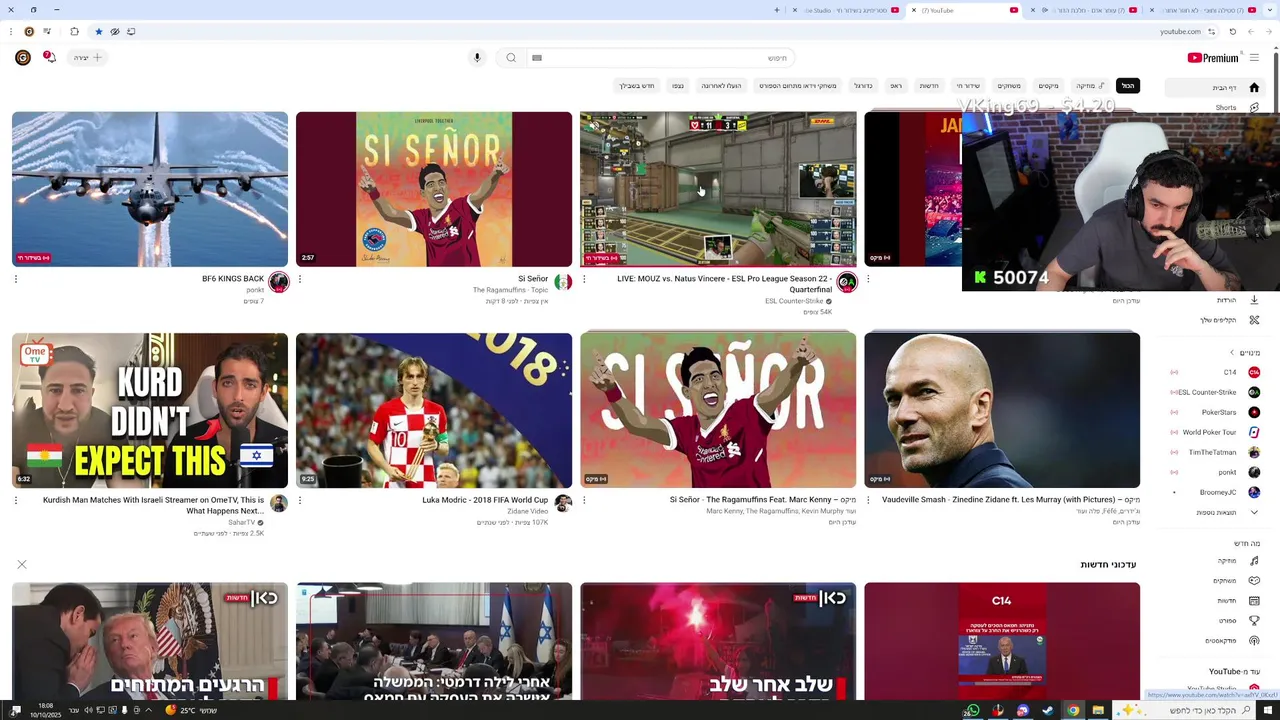
Task: Click the search magnifier button
Action: pos(511,57)
